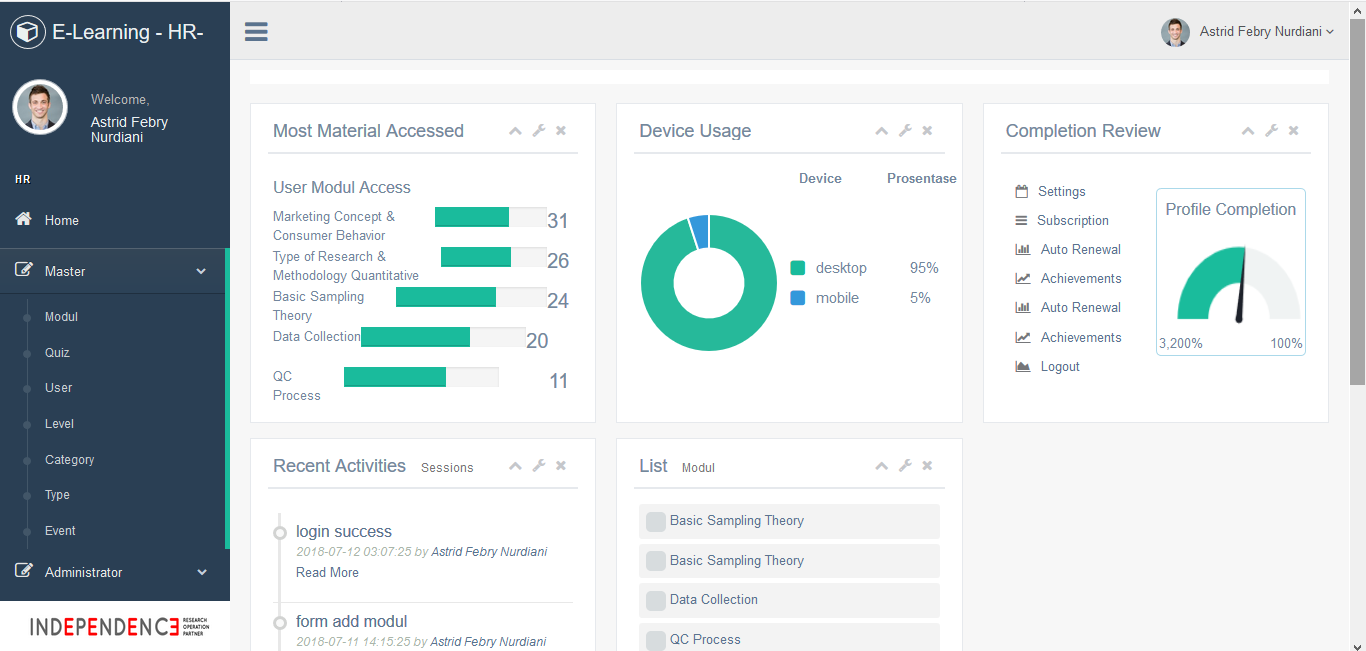Click the Settings calendar icon
The width and height of the screenshot is (1366, 651).
tap(1021, 191)
